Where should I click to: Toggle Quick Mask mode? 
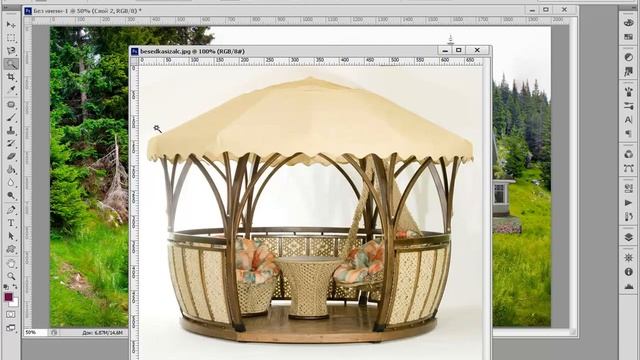tap(11, 315)
